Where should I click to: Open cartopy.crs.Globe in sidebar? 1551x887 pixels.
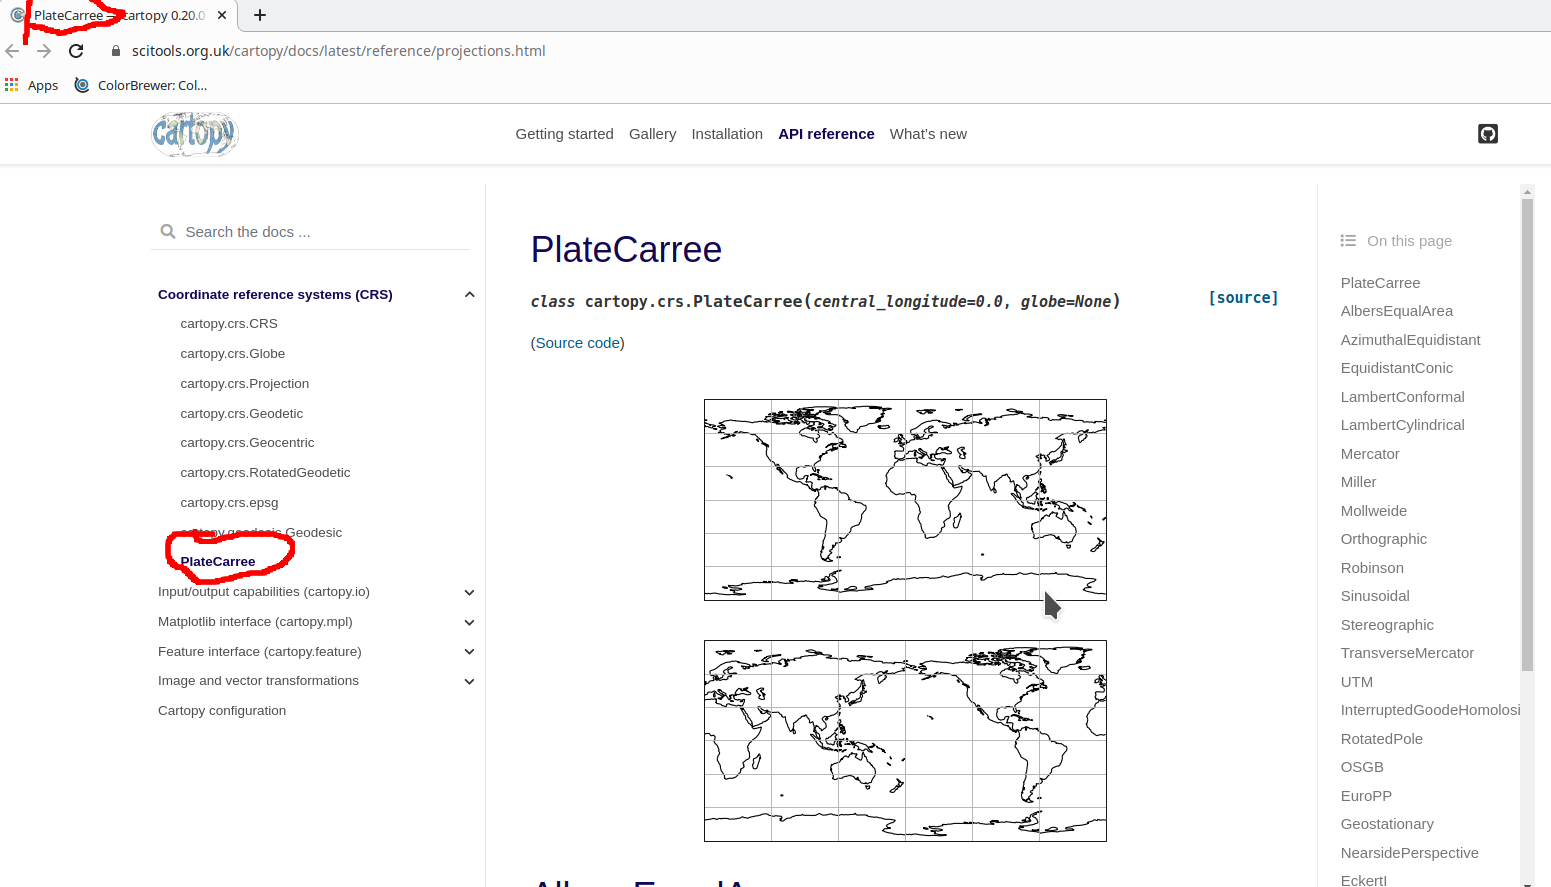[x=233, y=354]
